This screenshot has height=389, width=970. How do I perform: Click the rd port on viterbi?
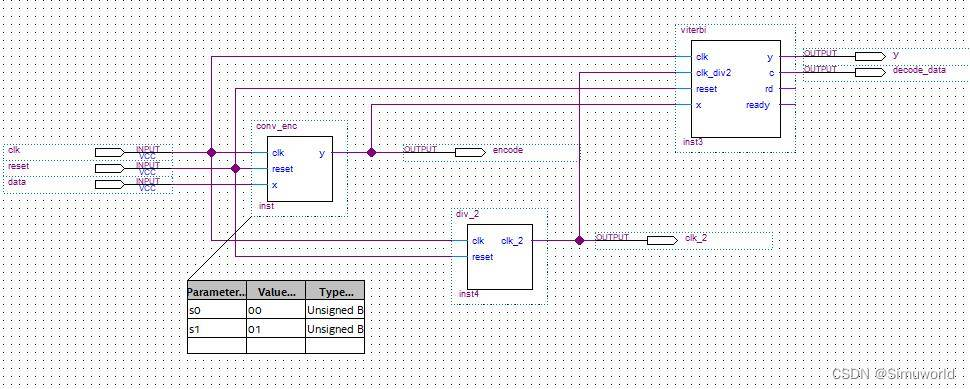(x=768, y=89)
